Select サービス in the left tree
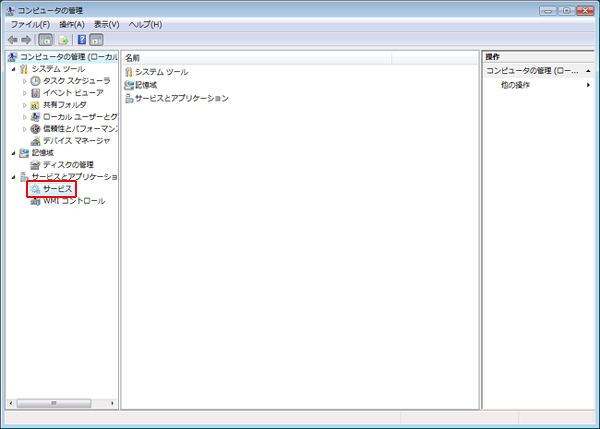This screenshot has width=600, height=429. [57, 189]
